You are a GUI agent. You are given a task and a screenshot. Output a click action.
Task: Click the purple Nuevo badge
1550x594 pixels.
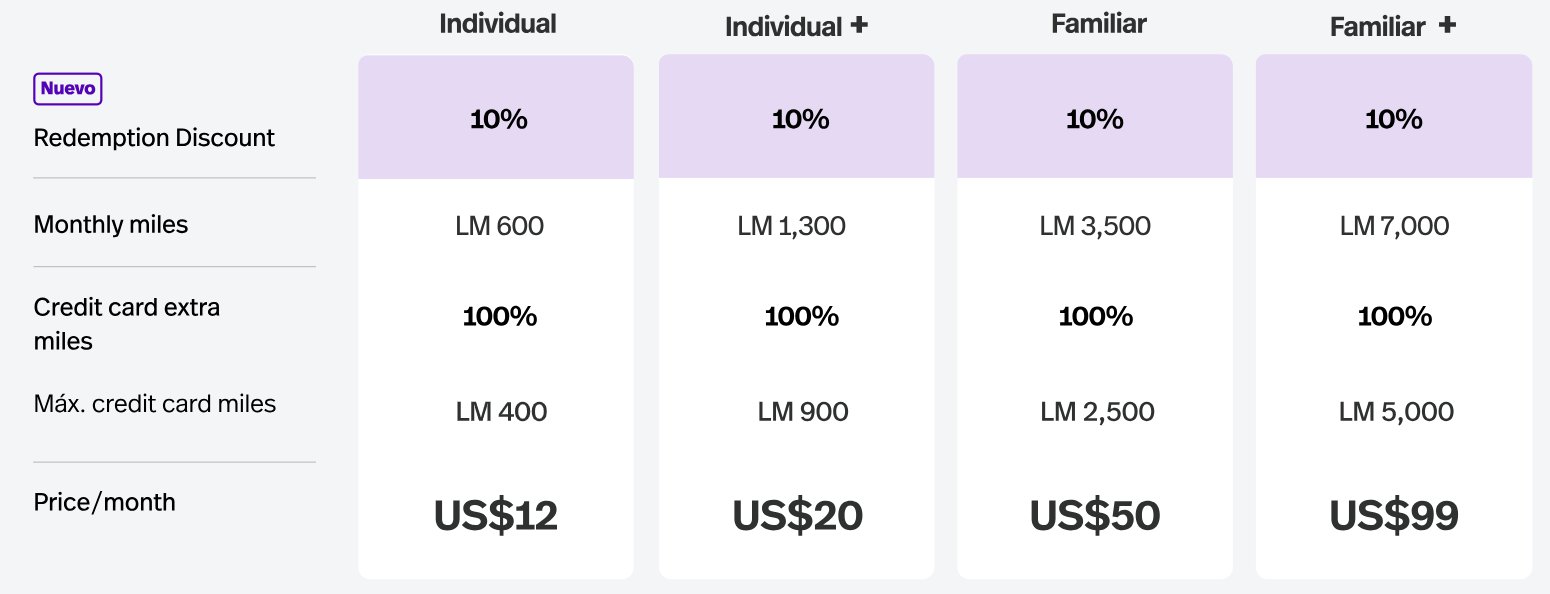(x=68, y=89)
